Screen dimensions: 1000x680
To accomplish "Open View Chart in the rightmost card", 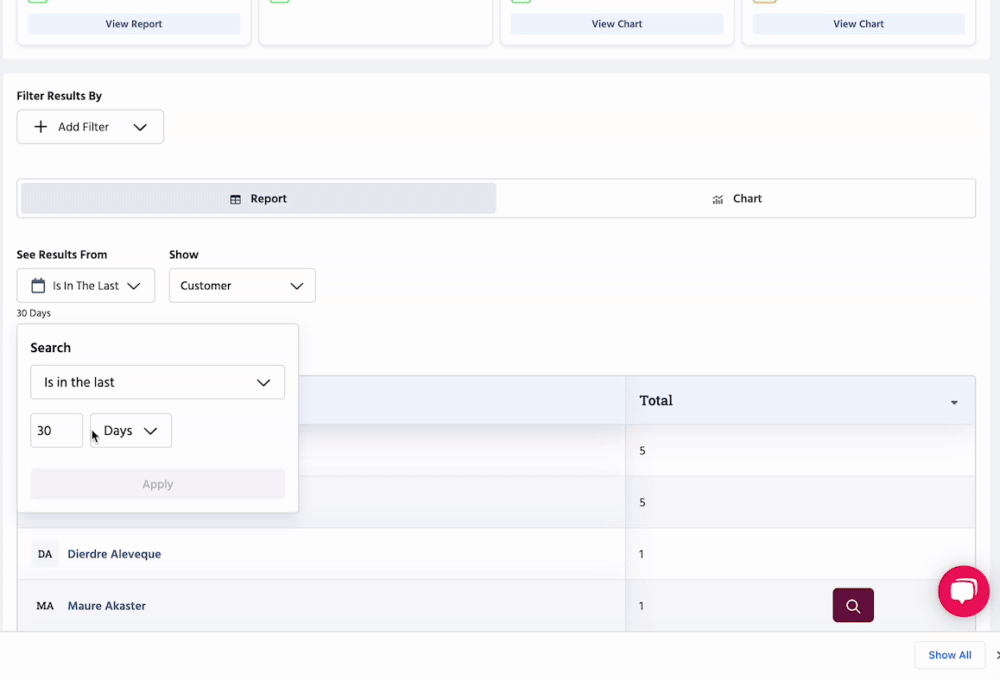I will click(x=858, y=24).
